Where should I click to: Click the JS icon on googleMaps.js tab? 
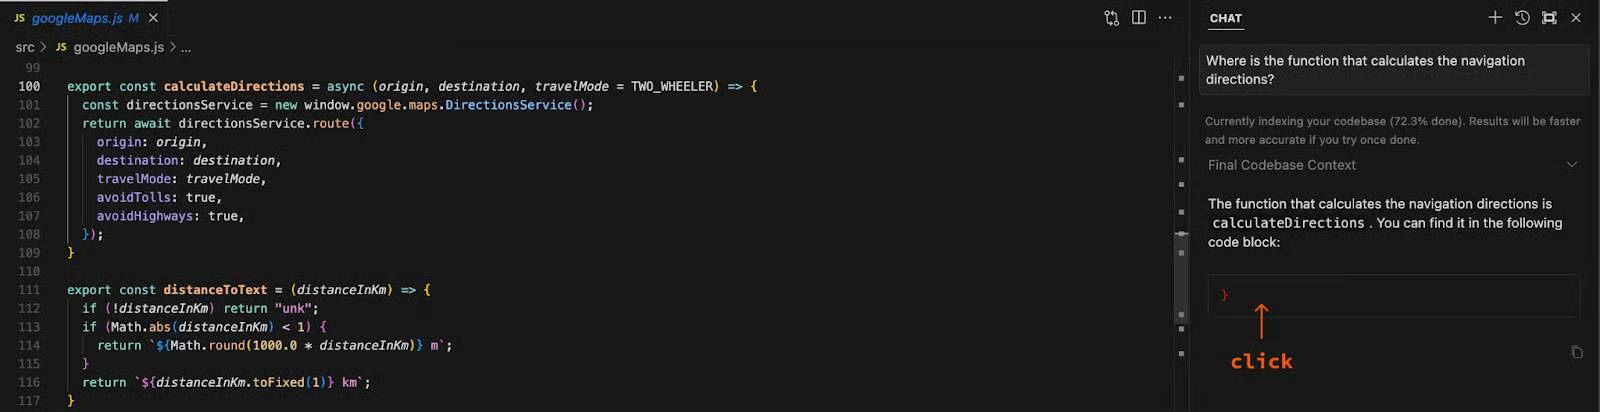click(19, 18)
